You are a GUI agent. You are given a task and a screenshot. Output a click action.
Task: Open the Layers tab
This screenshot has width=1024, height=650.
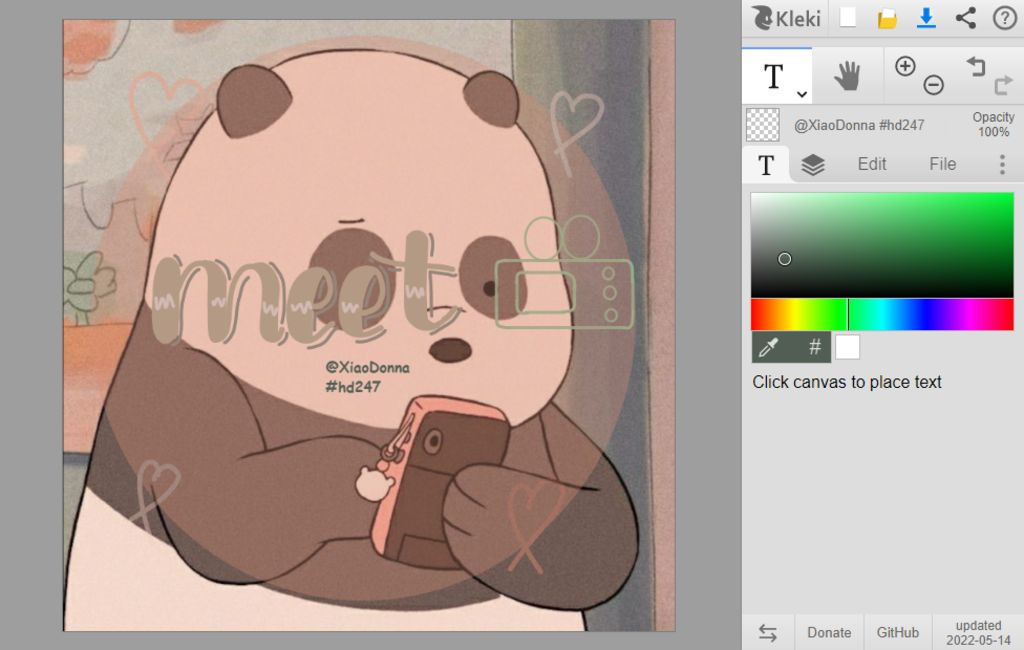point(812,165)
